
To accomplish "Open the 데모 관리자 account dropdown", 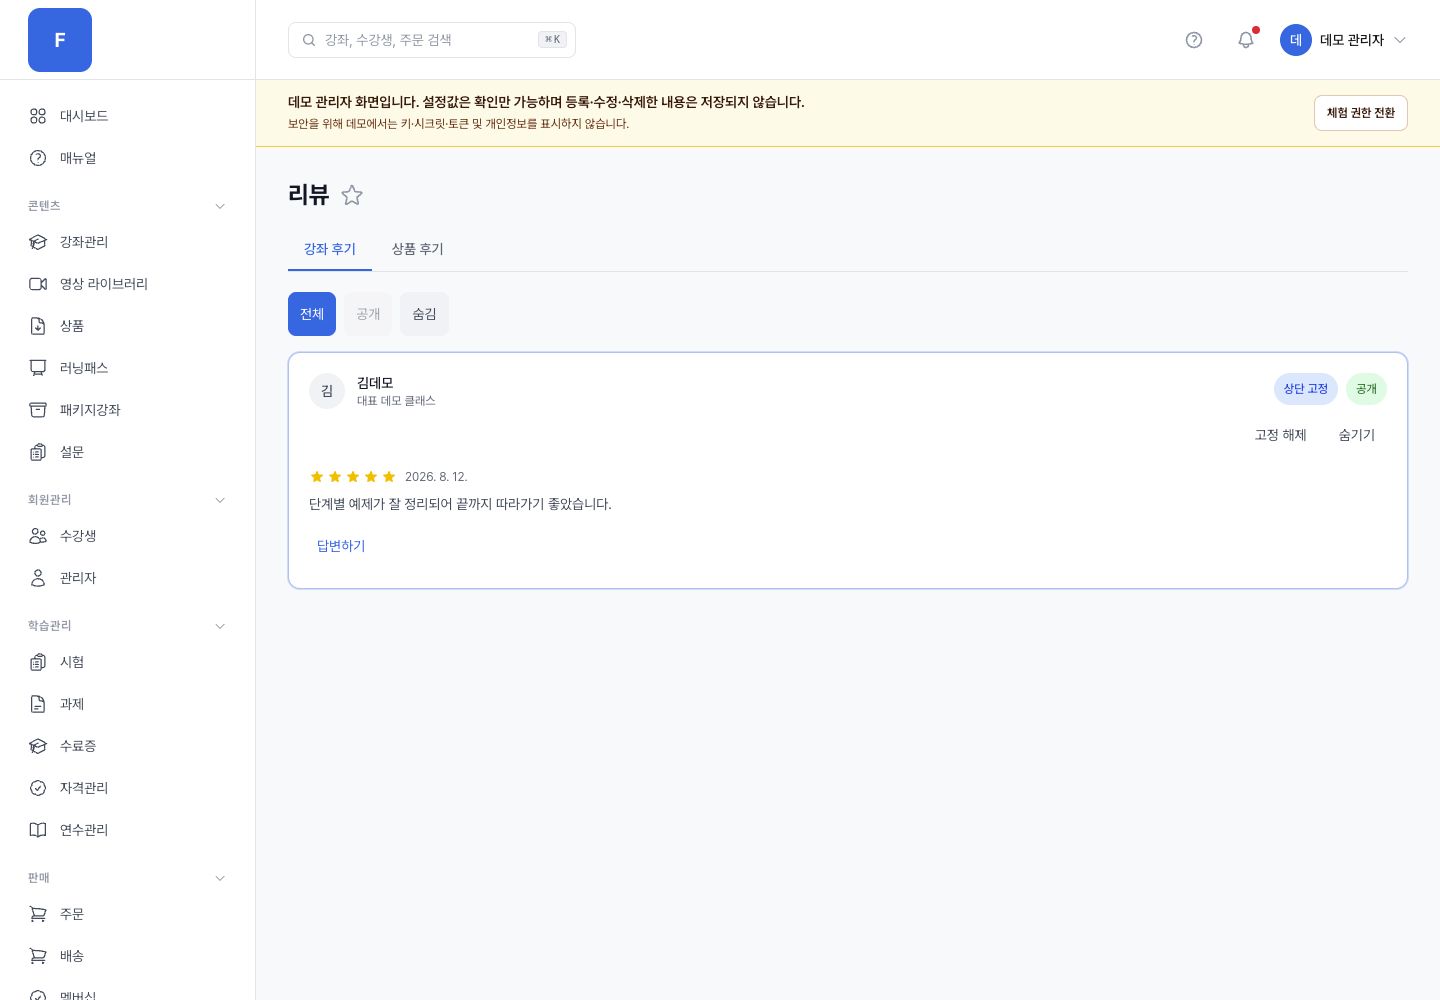I will click(1344, 40).
